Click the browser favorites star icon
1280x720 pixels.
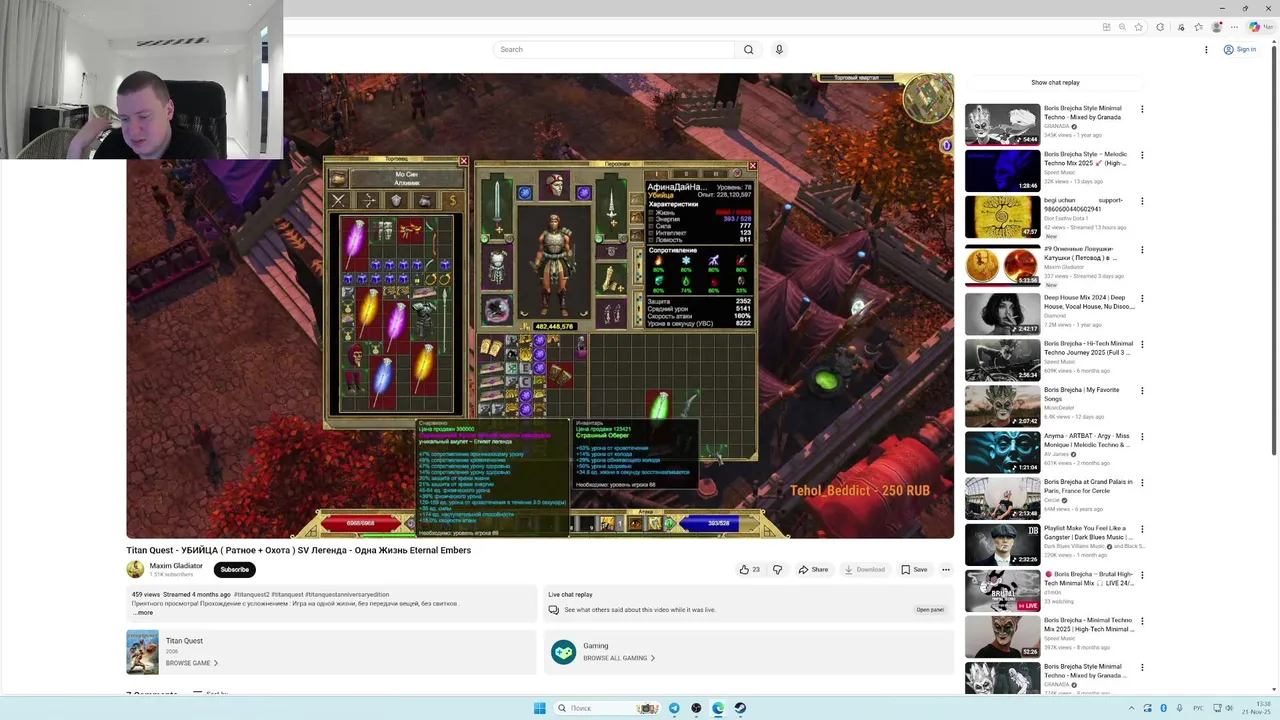pos(1138,27)
